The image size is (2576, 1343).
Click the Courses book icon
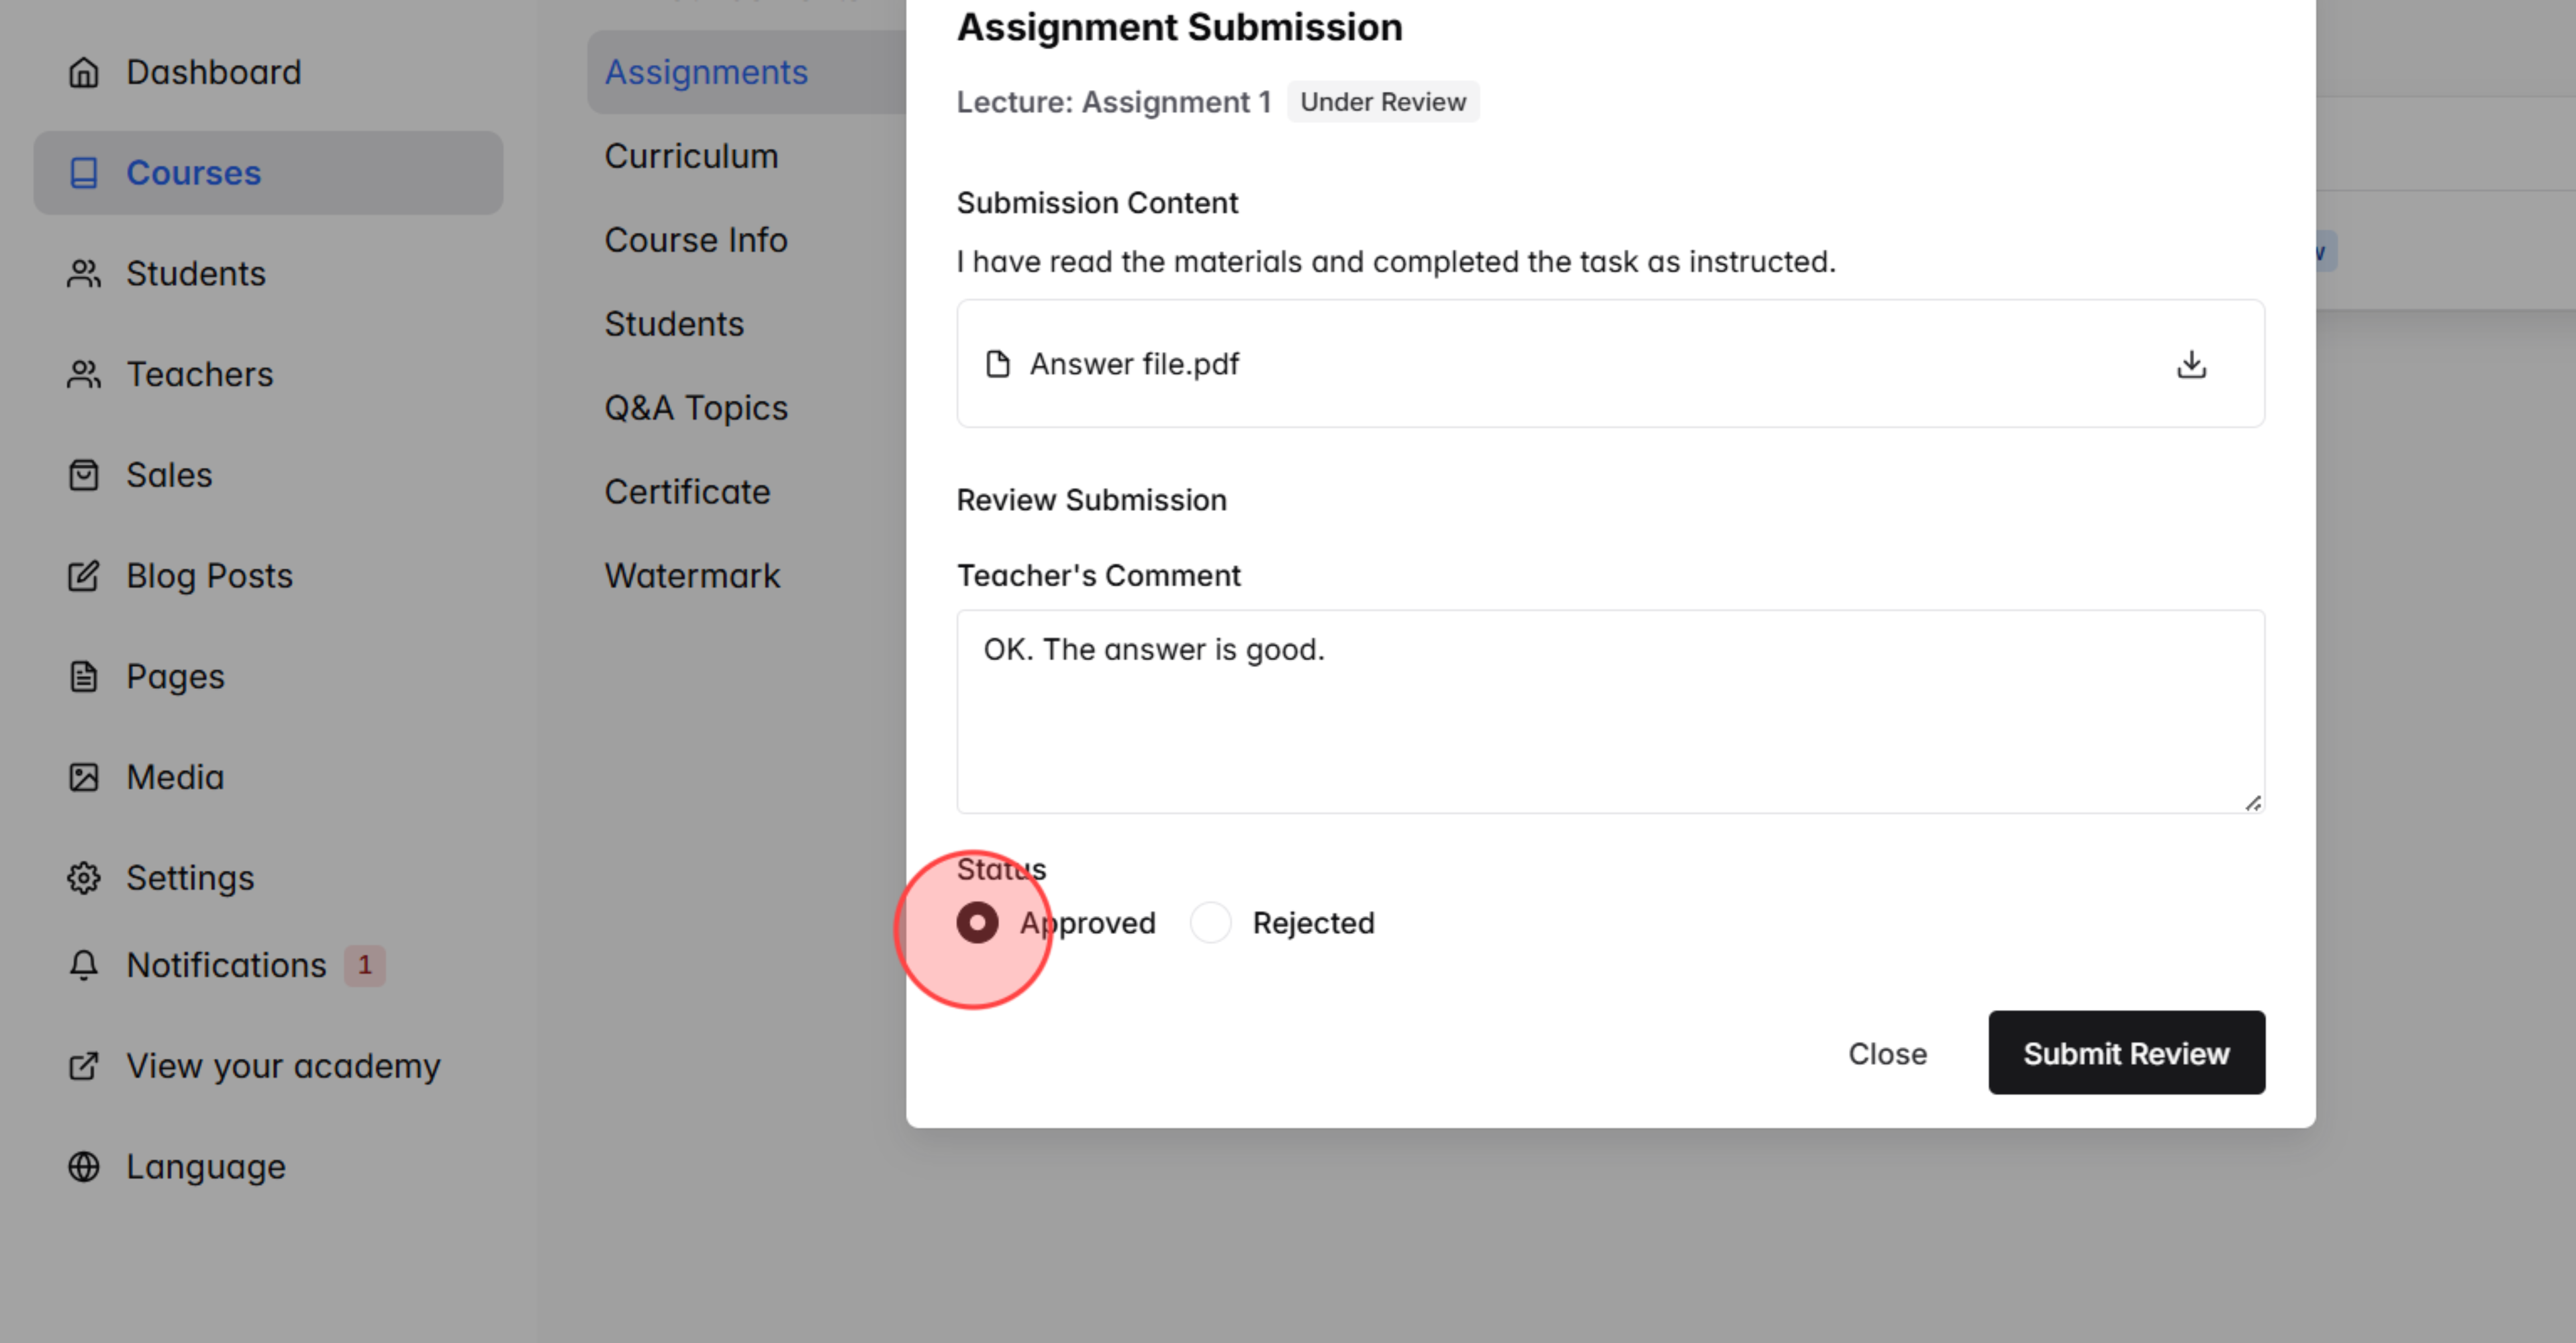point(84,172)
